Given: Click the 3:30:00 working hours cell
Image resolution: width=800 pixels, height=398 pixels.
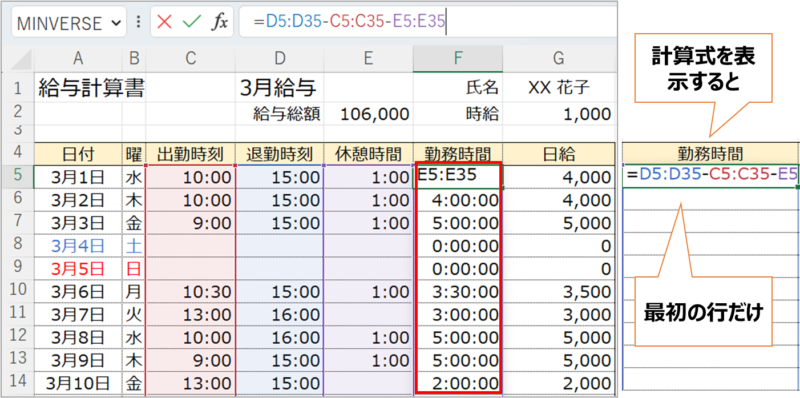Looking at the screenshot, I should pos(458,292).
